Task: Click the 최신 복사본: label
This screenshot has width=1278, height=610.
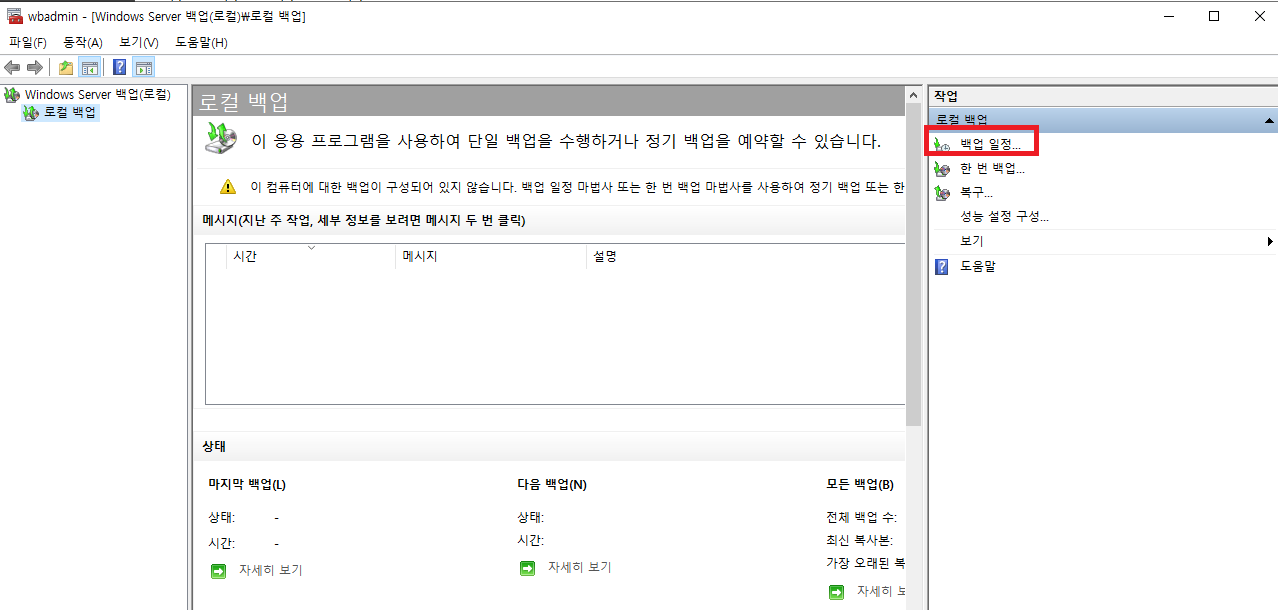Action: pyautogui.click(x=858, y=540)
